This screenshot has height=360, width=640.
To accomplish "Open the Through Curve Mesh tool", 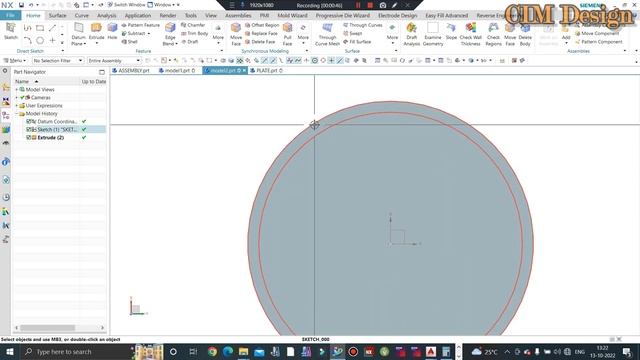I will coord(327,34).
